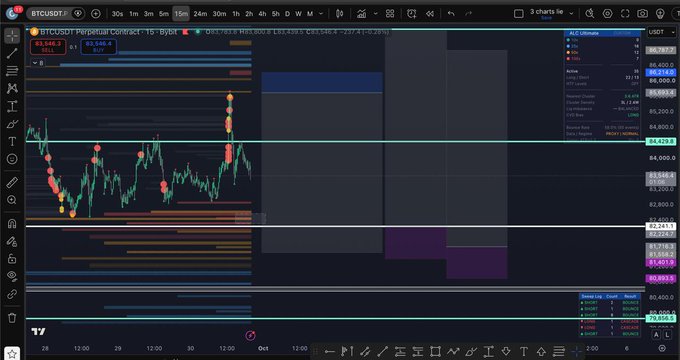
Task: Select the brush tool in left toolbar
Action: 12,124
